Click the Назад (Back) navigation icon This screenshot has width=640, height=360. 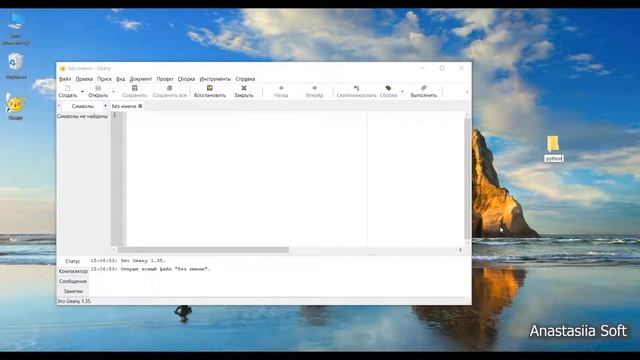(281, 91)
